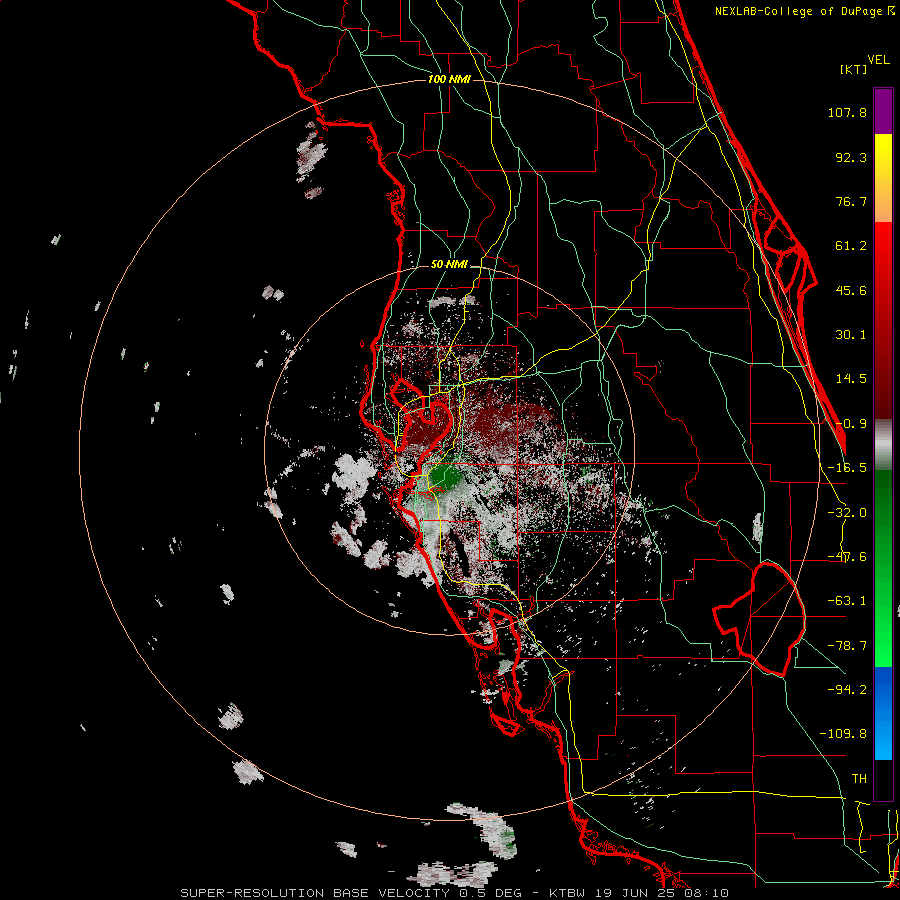Click the 14.5 legend value
This screenshot has height=900, width=900.
click(x=851, y=379)
